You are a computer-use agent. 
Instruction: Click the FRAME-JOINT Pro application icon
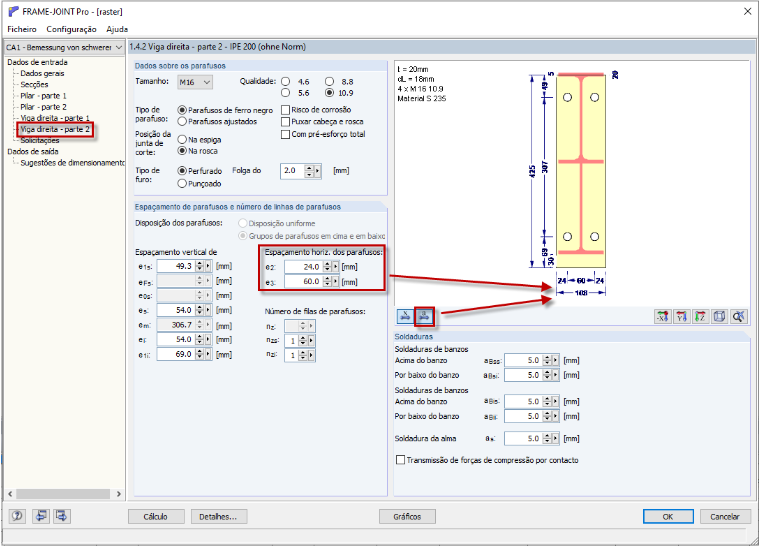click(13, 11)
